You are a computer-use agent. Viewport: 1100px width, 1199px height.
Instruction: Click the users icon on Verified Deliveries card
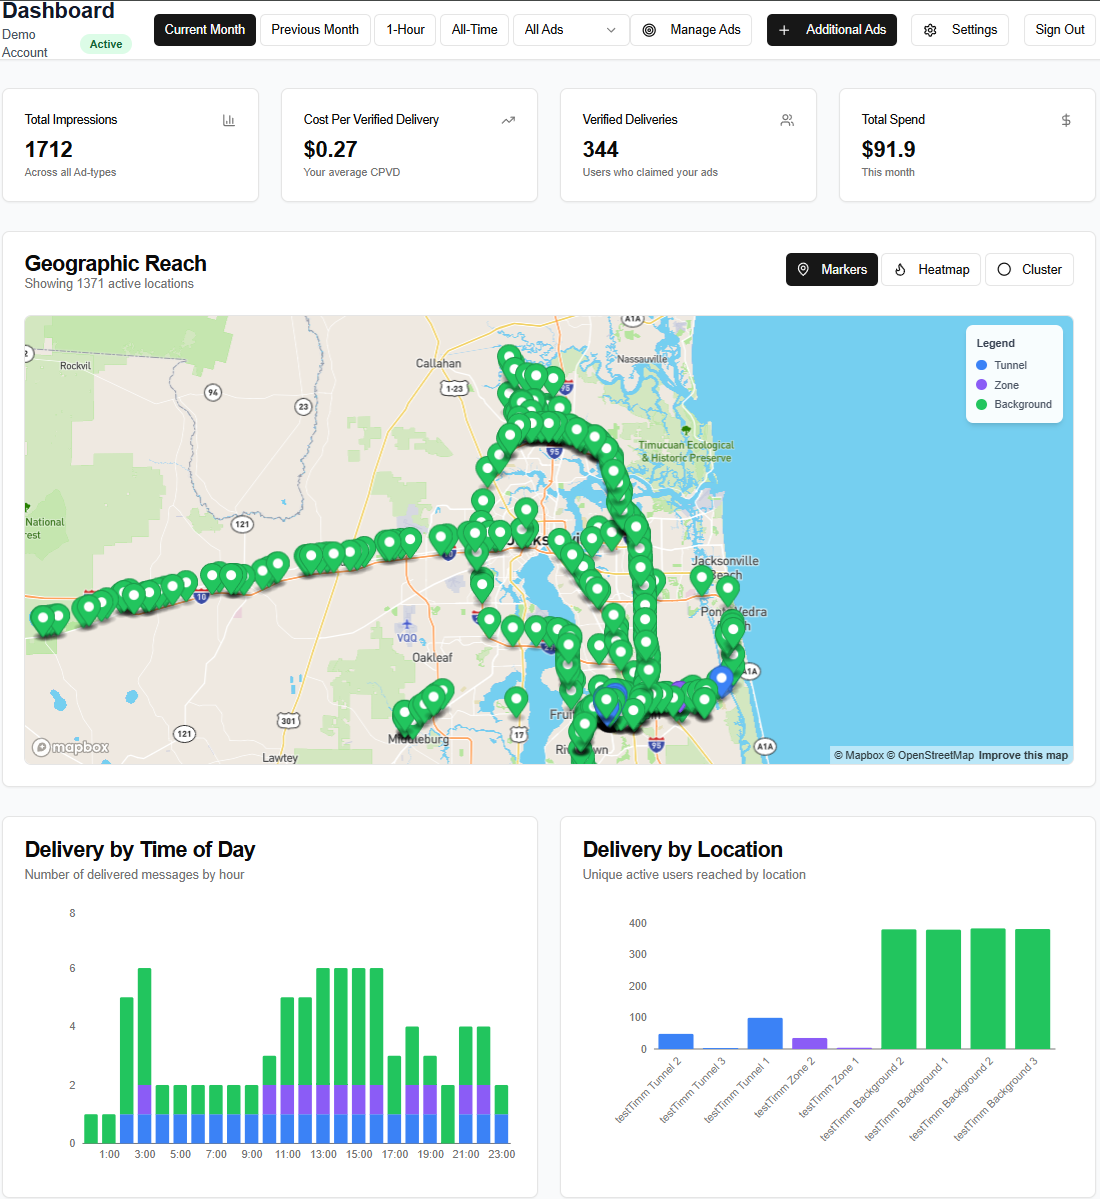[787, 119]
